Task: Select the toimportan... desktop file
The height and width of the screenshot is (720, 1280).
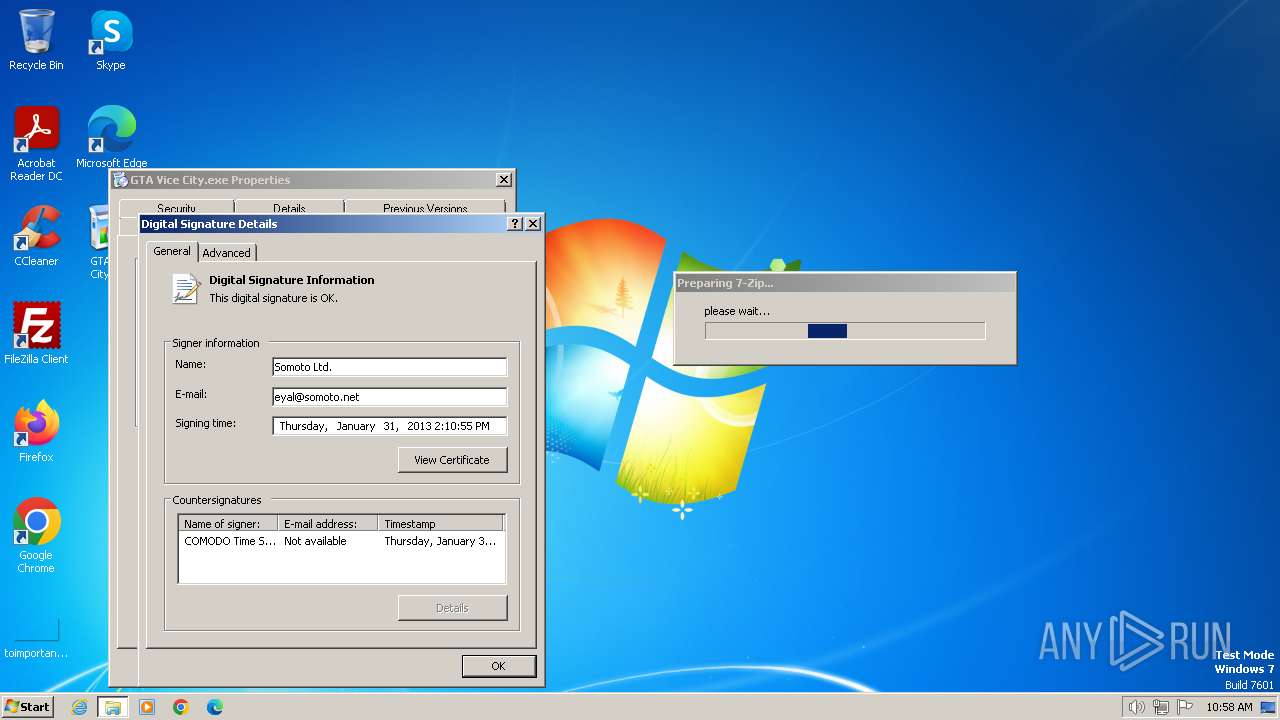Action: tap(36, 638)
